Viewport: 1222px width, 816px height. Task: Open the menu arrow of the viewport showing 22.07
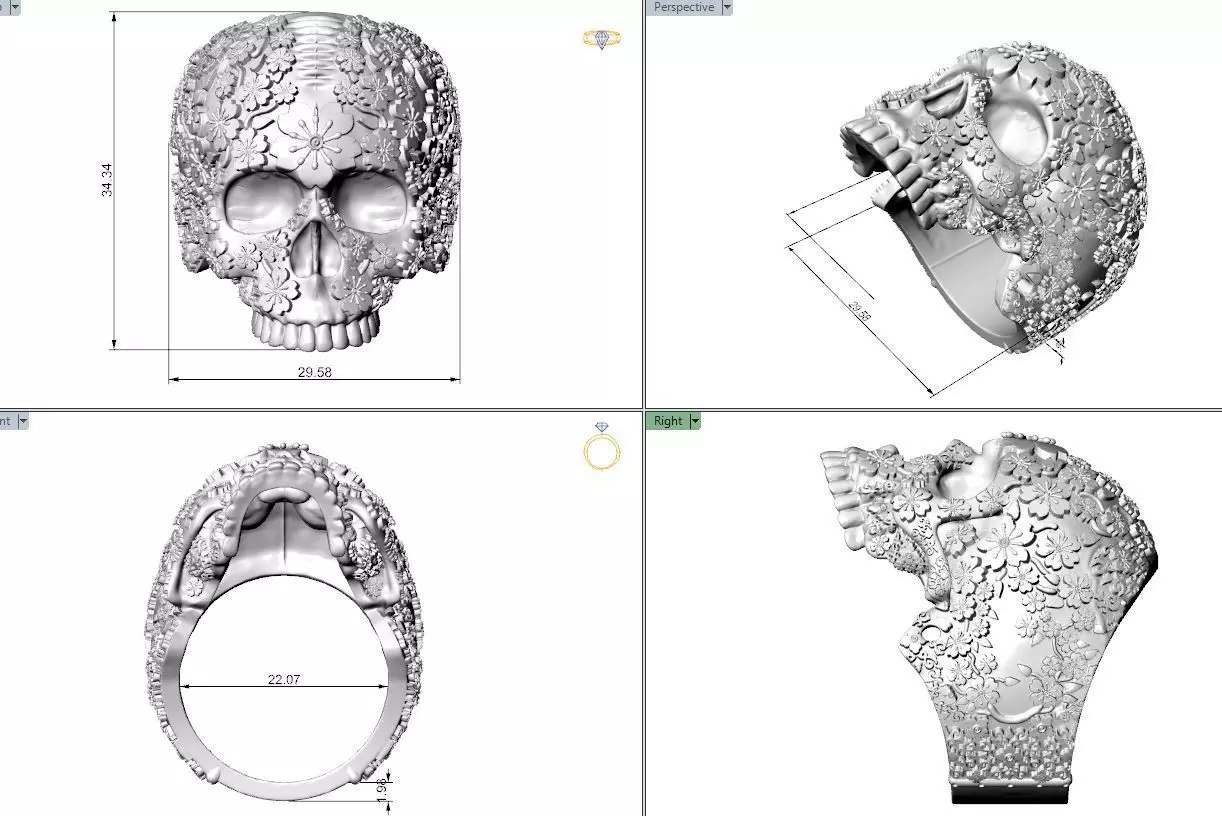click(23, 421)
